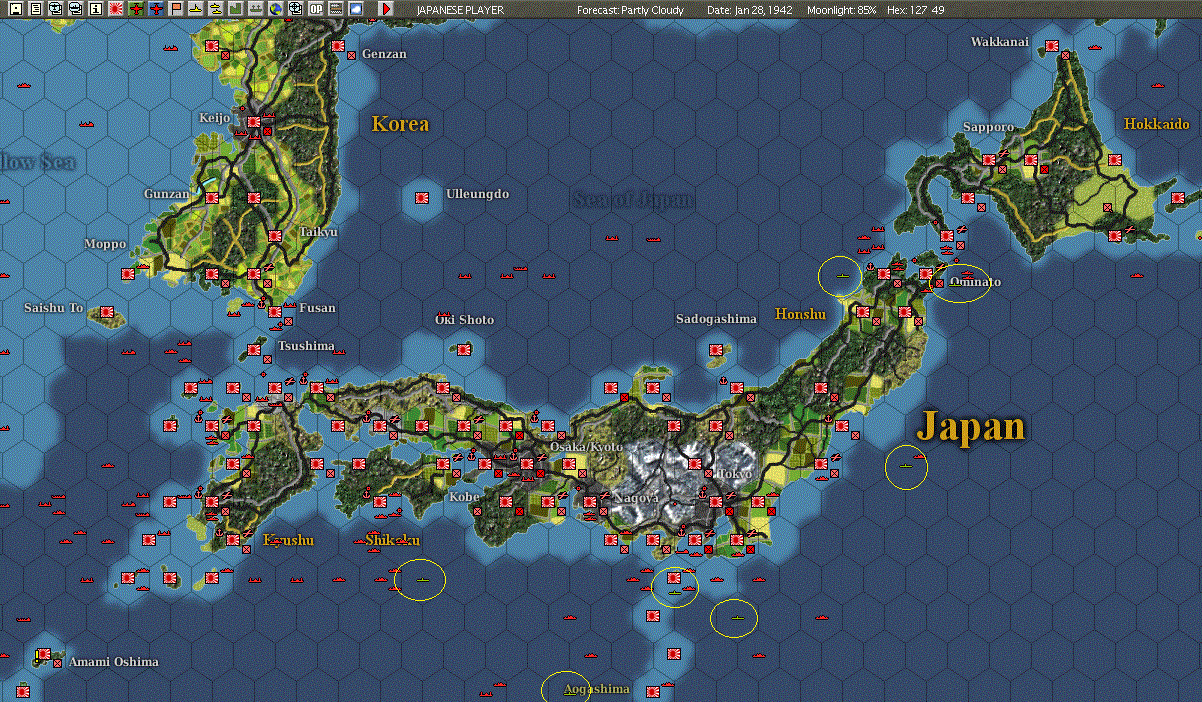Click the Fusan city label
1202x702 pixels.
(317, 308)
